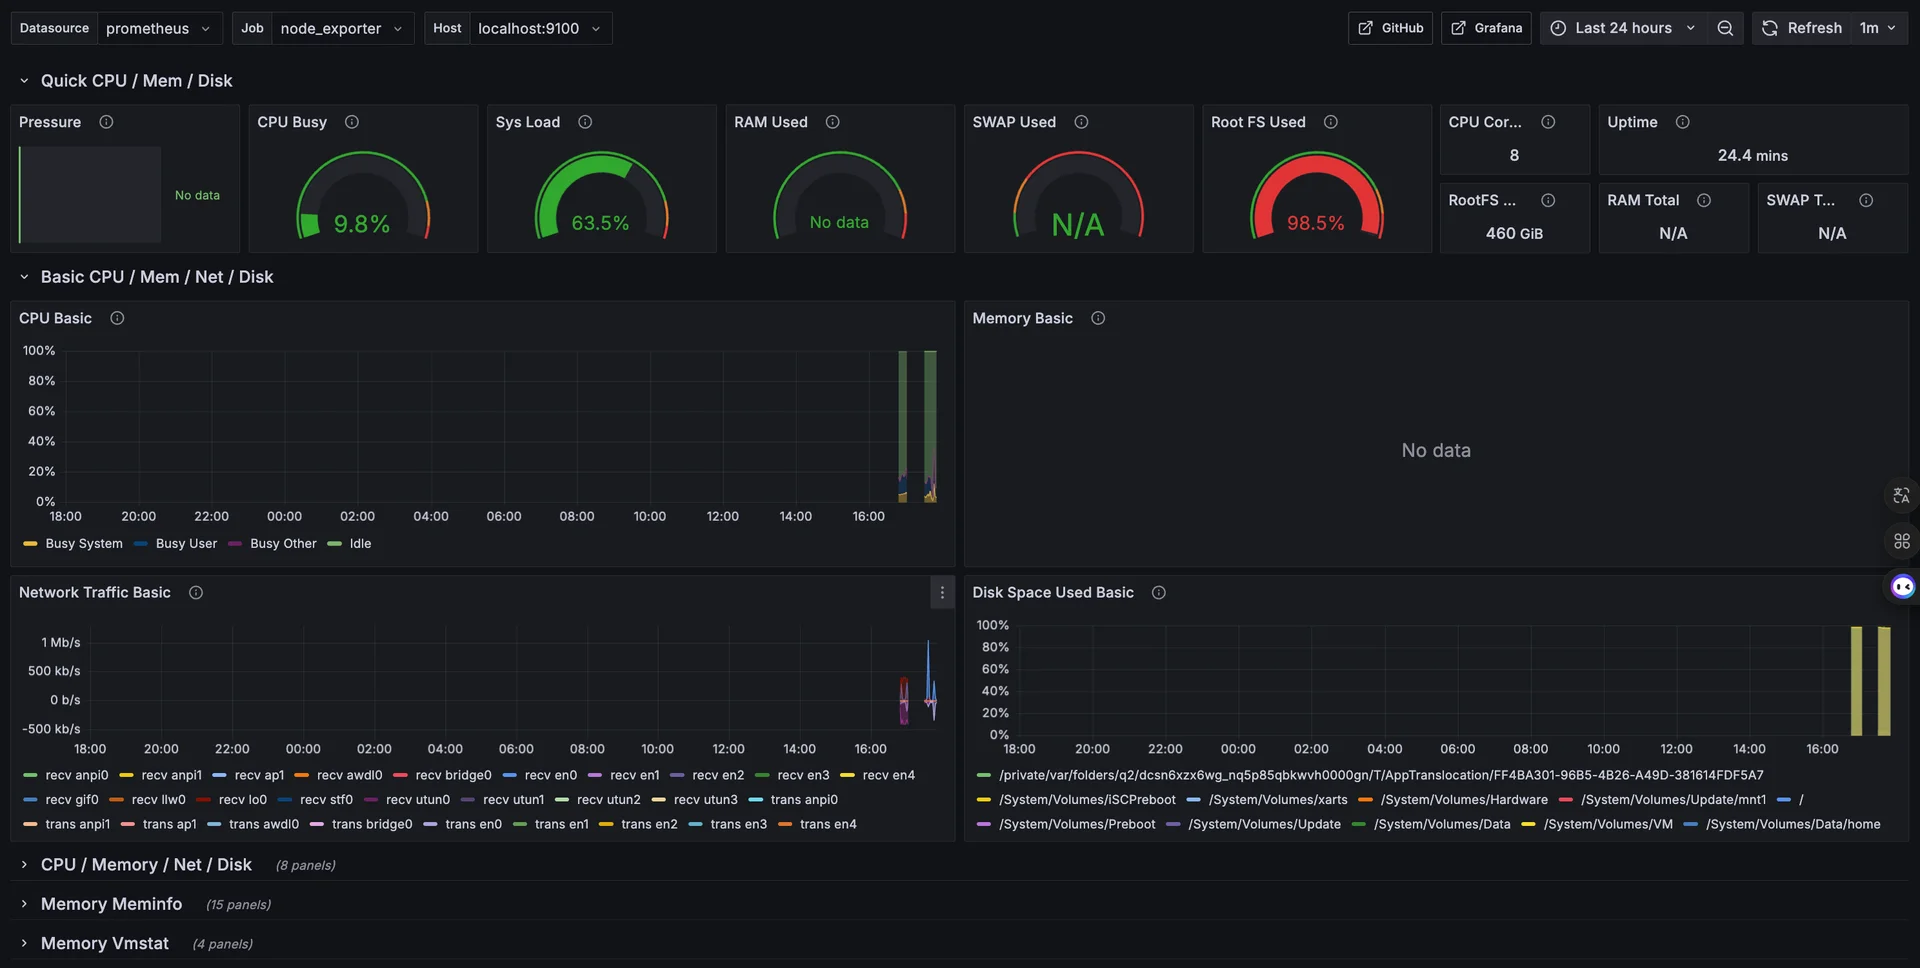Viewport: 1920px width, 968px height.
Task: Open the Job node_exporter dropdown
Action: [341, 28]
